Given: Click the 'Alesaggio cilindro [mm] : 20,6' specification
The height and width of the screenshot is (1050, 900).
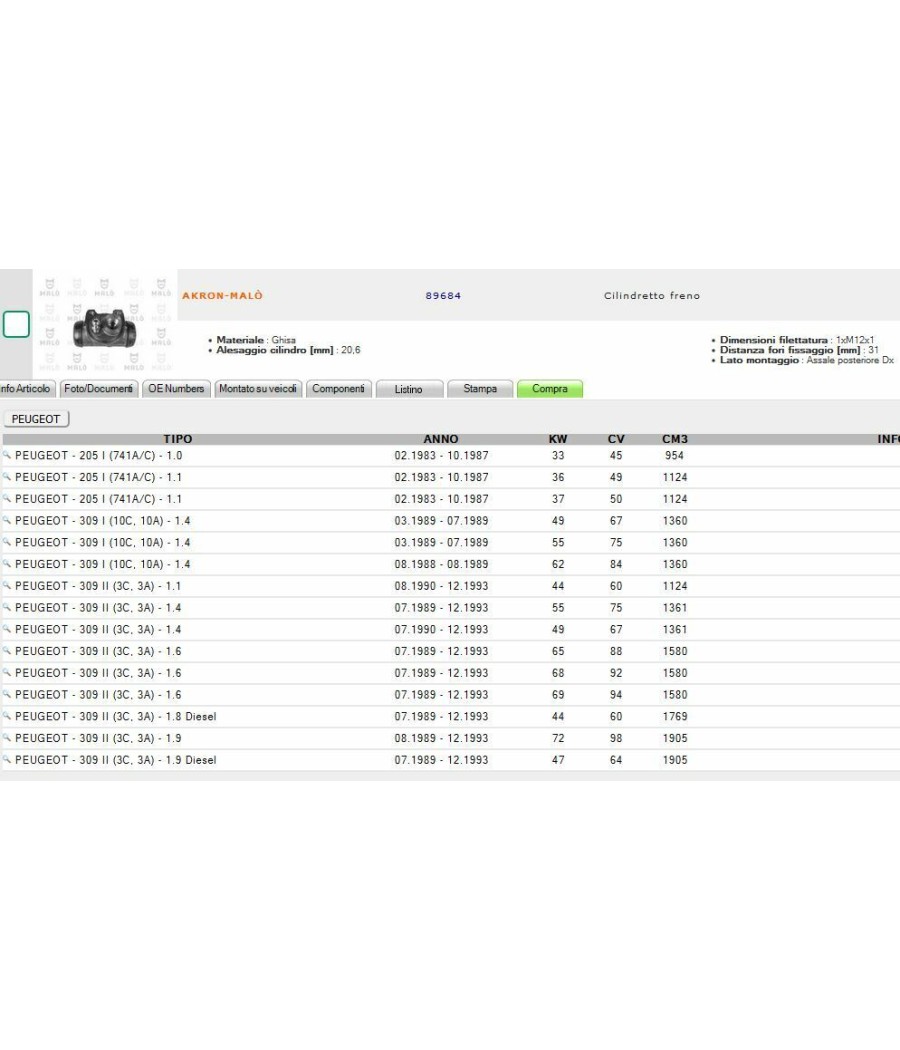Looking at the screenshot, I should (288, 350).
